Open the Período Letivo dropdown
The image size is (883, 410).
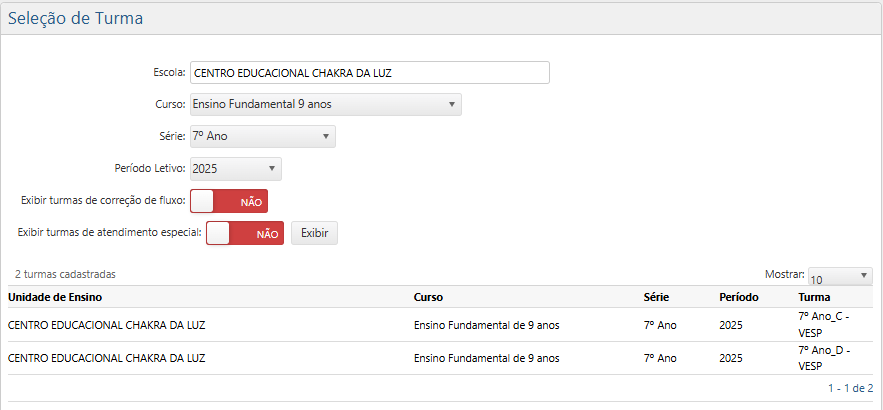(x=235, y=168)
